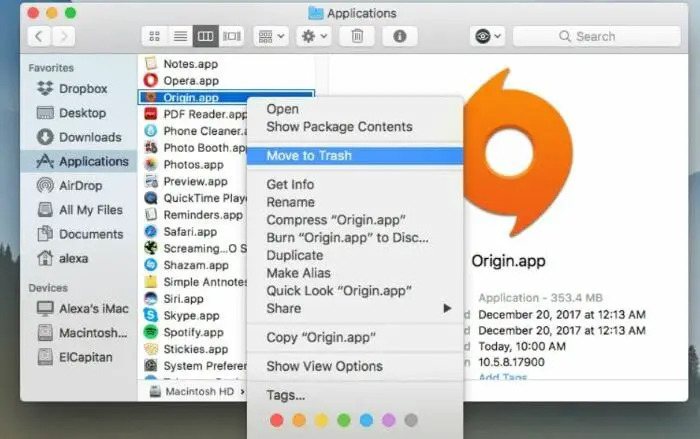Switch to Cover Flow view
700x439 pixels.
[231, 36]
